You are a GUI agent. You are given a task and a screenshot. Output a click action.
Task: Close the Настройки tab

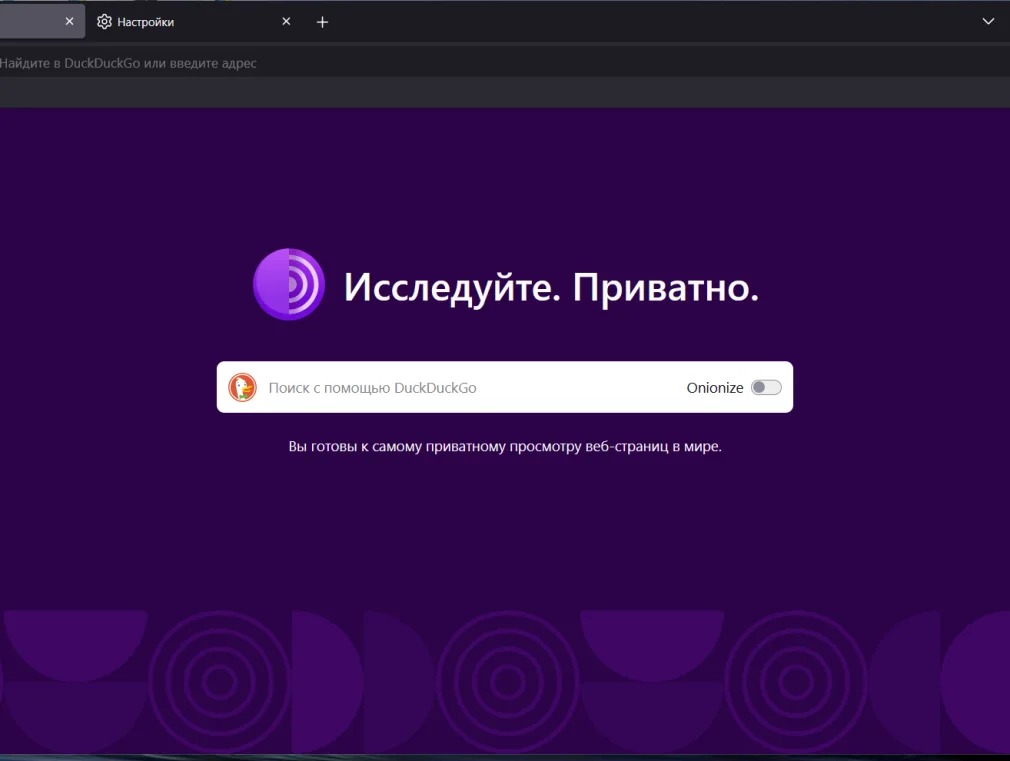[286, 22]
